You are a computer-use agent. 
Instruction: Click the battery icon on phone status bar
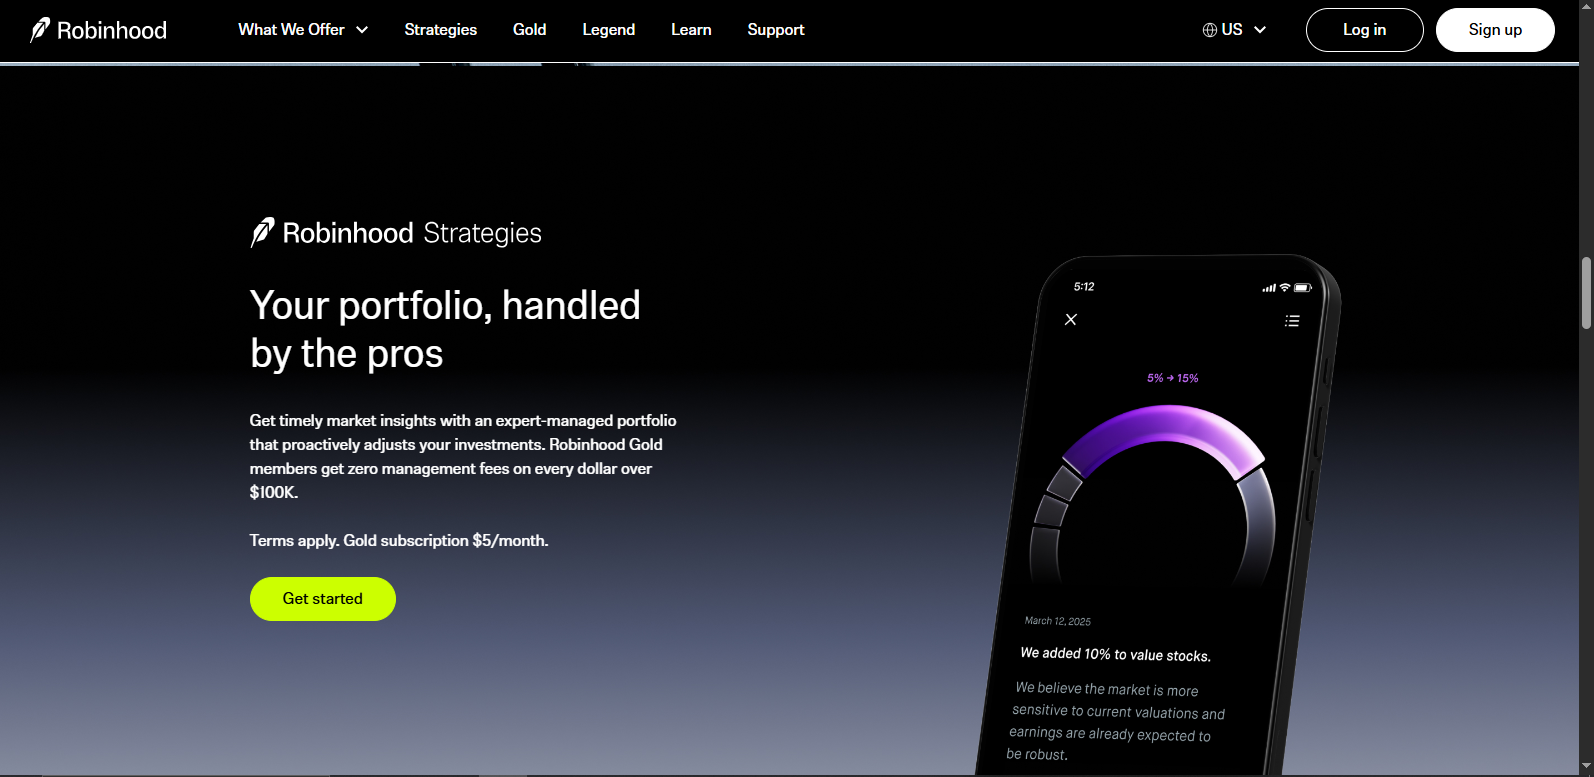click(x=1303, y=288)
